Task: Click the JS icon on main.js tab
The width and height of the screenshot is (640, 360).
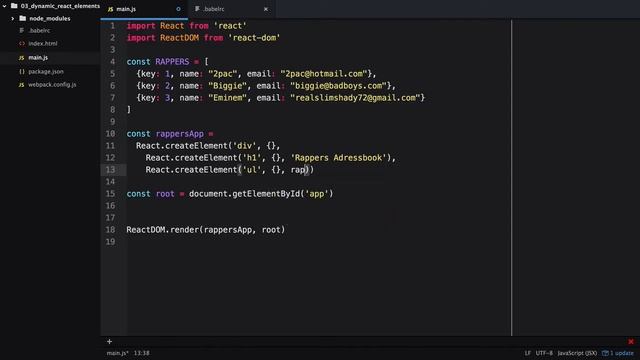Action: (110, 9)
